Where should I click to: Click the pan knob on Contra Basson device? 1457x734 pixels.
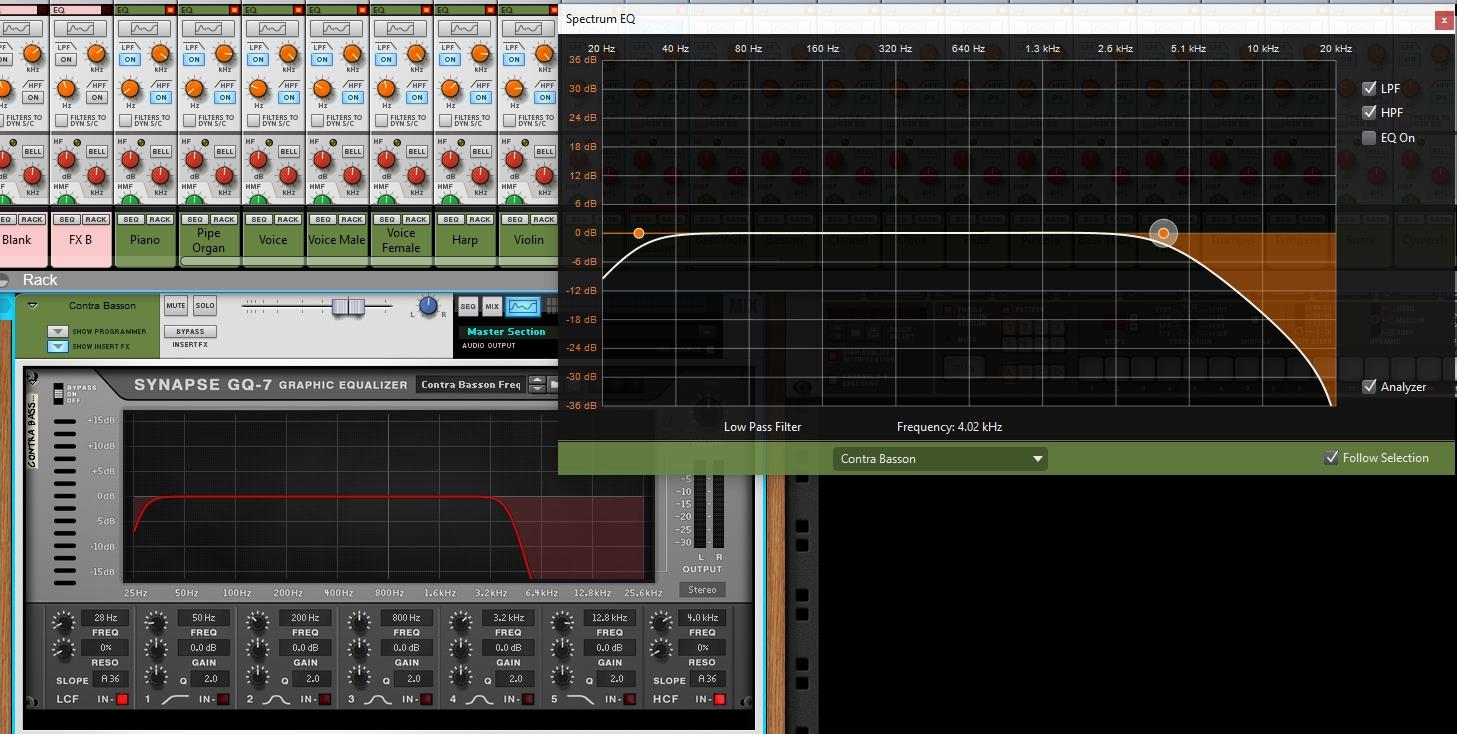(x=429, y=306)
